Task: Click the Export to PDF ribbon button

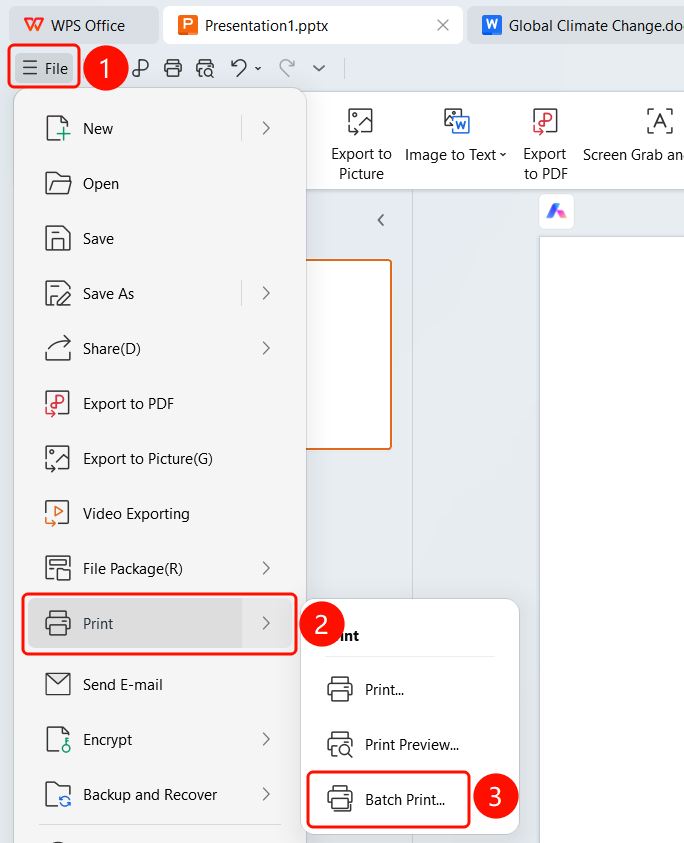Action: (545, 143)
